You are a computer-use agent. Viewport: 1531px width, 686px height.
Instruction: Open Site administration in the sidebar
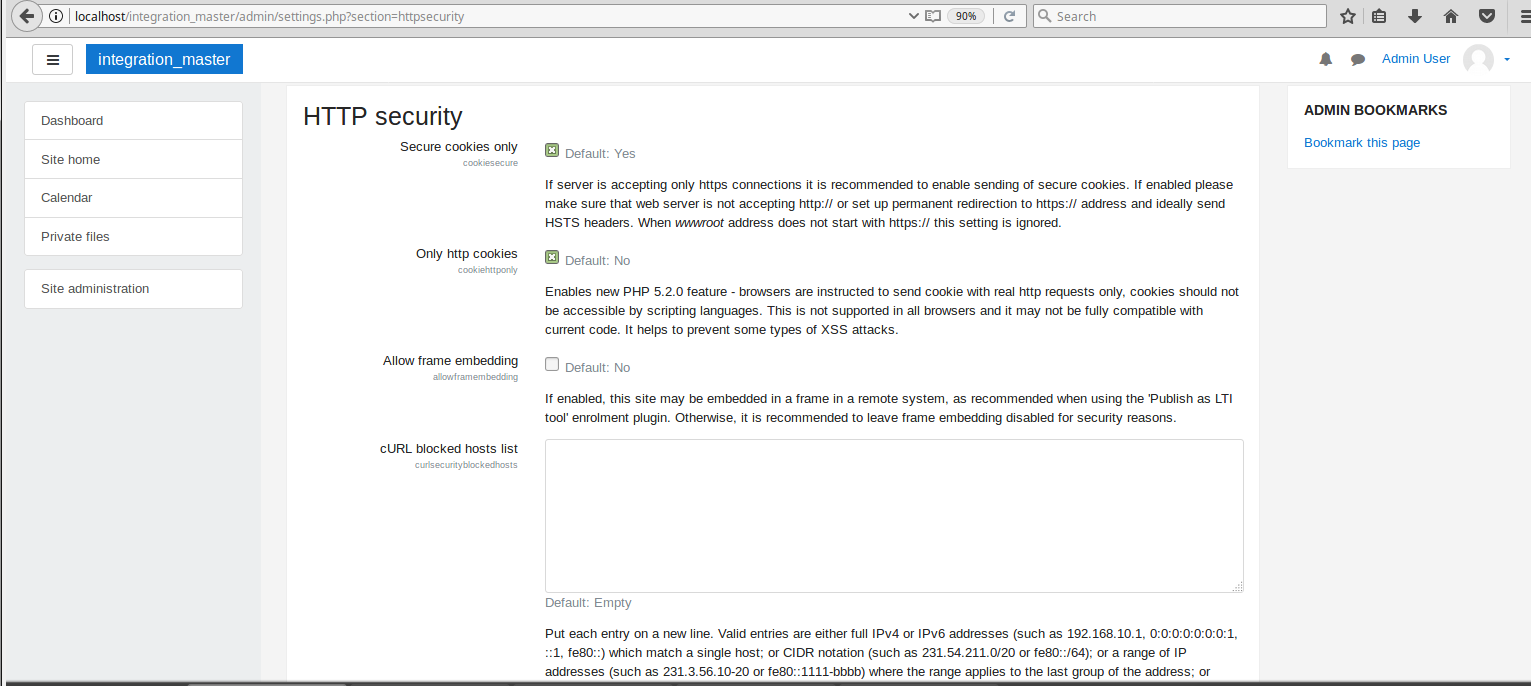point(133,289)
